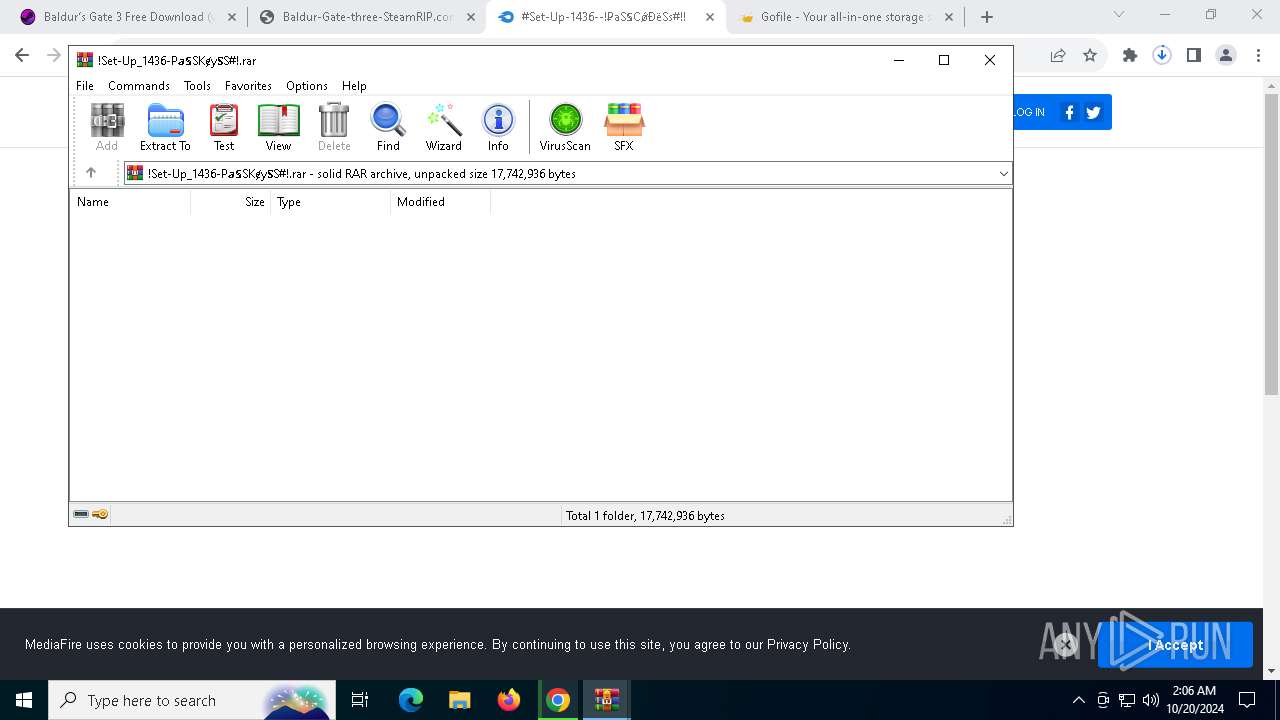The height and width of the screenshot is (720, 1280).
Task: Switch to Baldur-Gate-three-SteamRIP tab
Action: [x=367, y=17]
